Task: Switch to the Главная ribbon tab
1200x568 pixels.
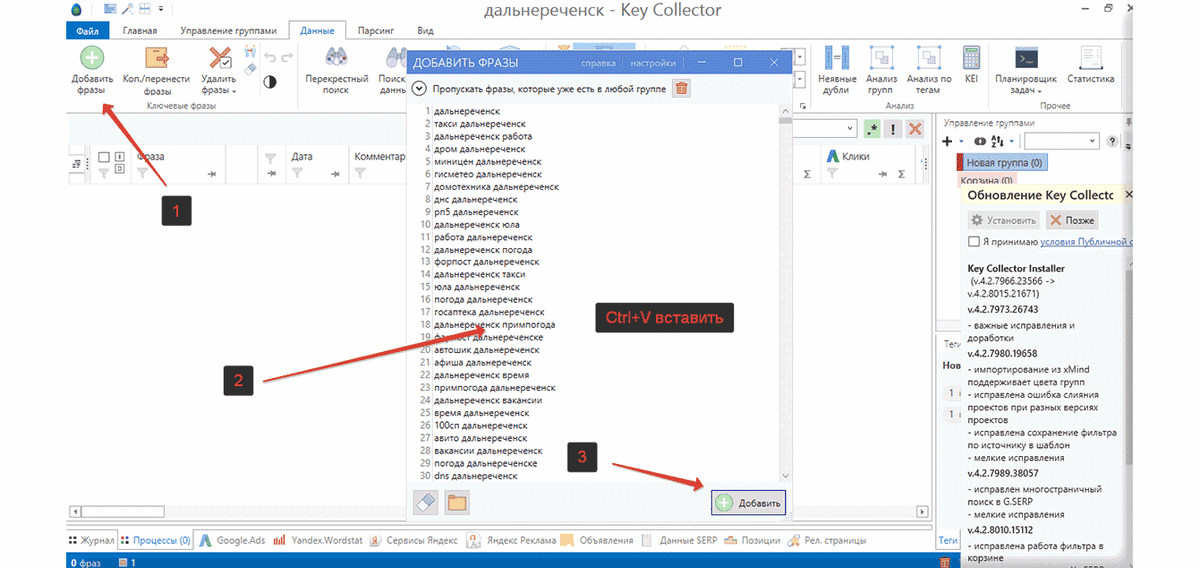Action: 139,30
